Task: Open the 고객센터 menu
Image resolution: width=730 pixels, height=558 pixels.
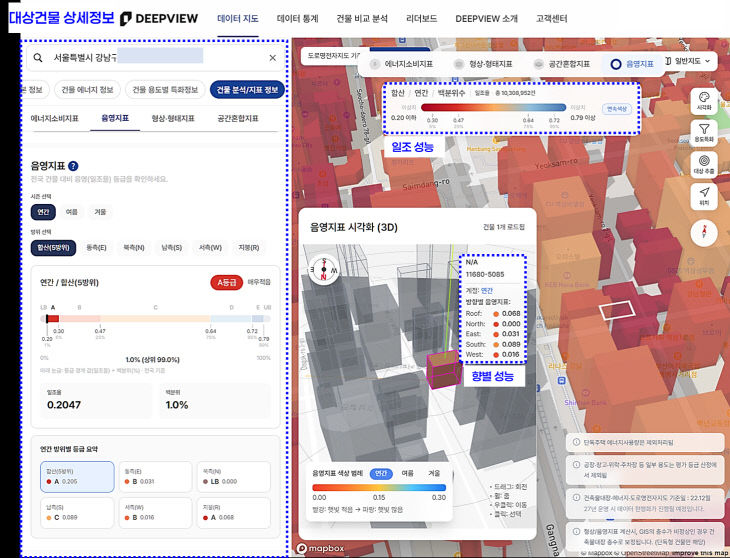Action: [551, 19]
